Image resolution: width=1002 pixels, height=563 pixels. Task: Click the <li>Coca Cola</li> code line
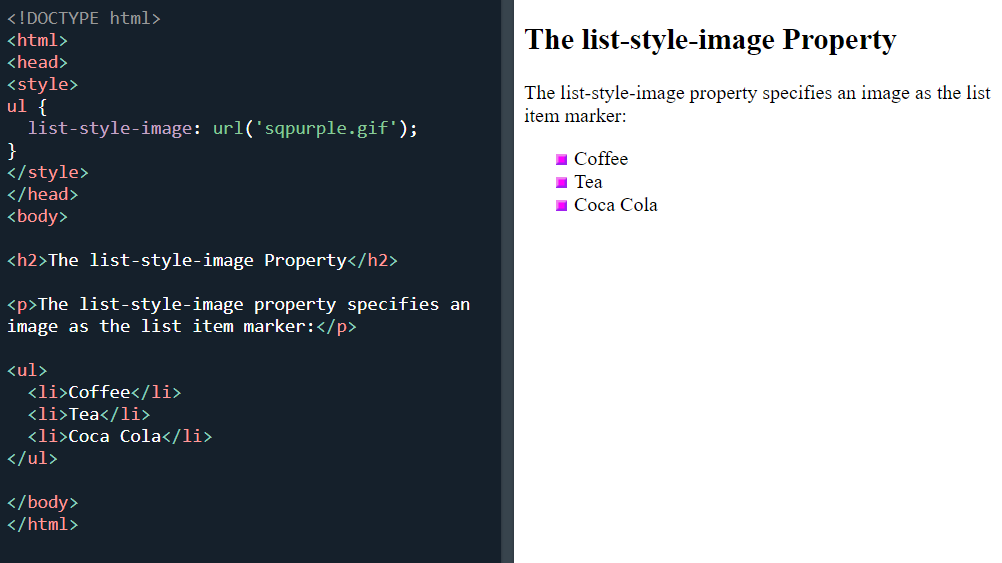(x=119, y=436)
